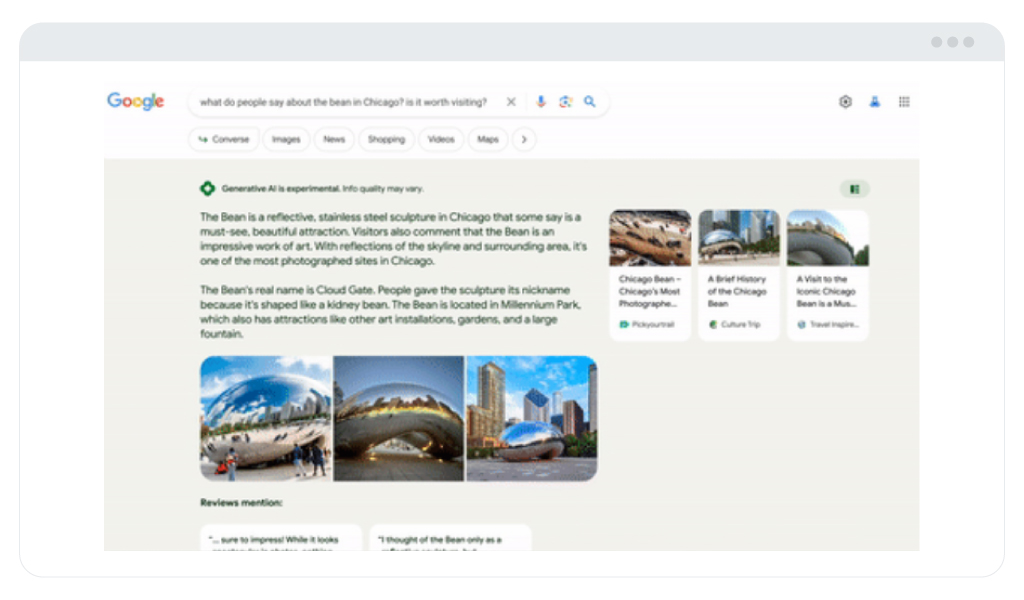Open the Google apps grid icon
The image size is (1024, 600).
click(904, 102)
